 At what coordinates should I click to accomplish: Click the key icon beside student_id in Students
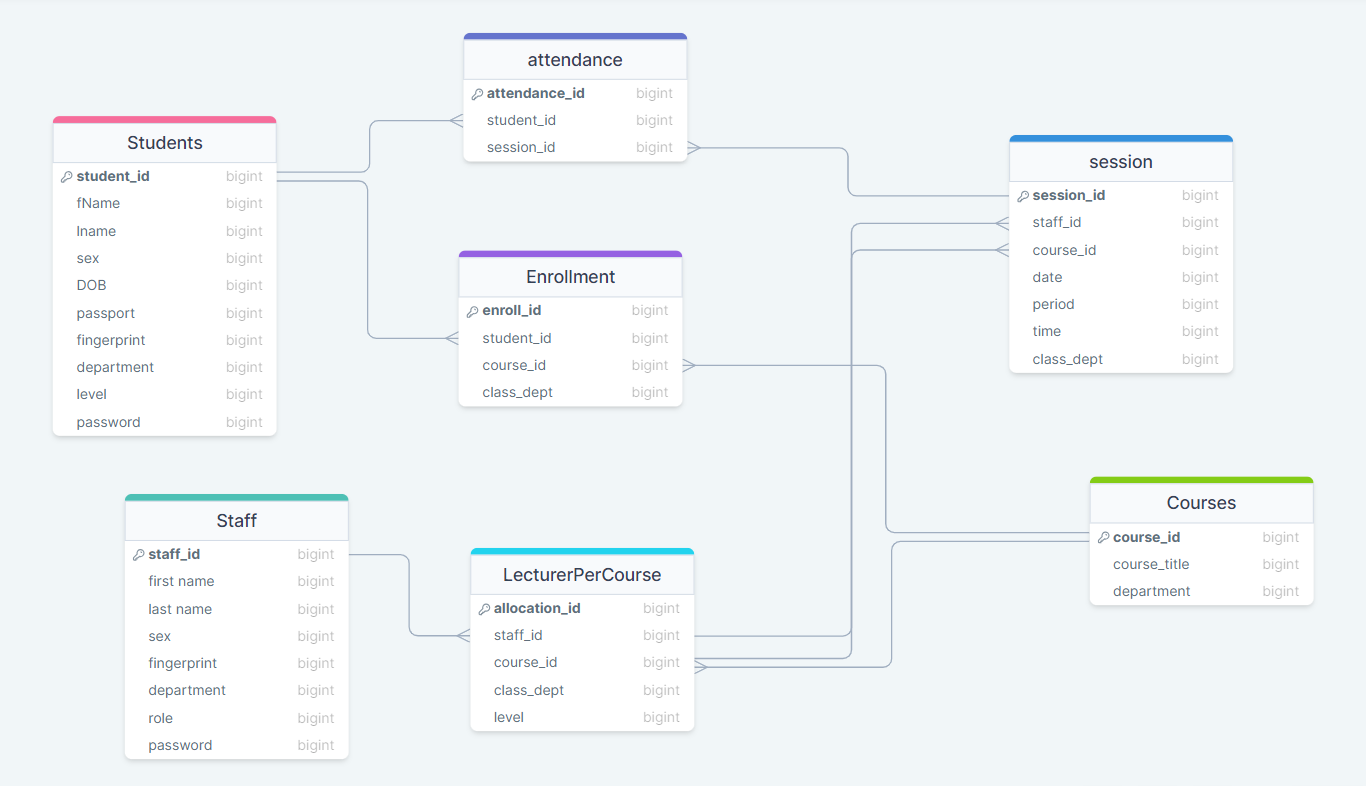67,177
